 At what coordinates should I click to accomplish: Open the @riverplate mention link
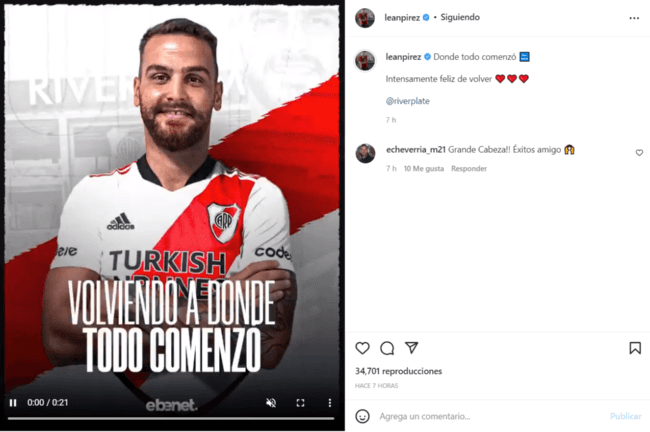407,101
